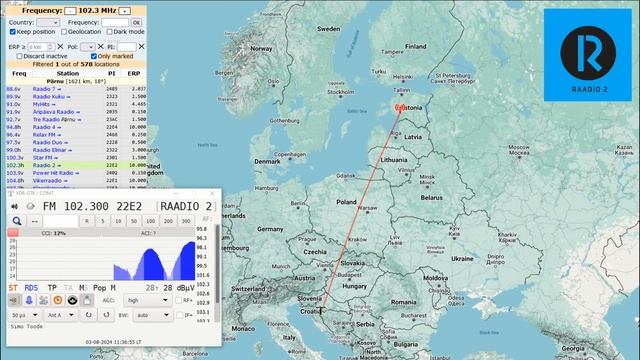Click the double-arrow tune-back button
Viewport: 640px width, 360px height.
point(35,221)
